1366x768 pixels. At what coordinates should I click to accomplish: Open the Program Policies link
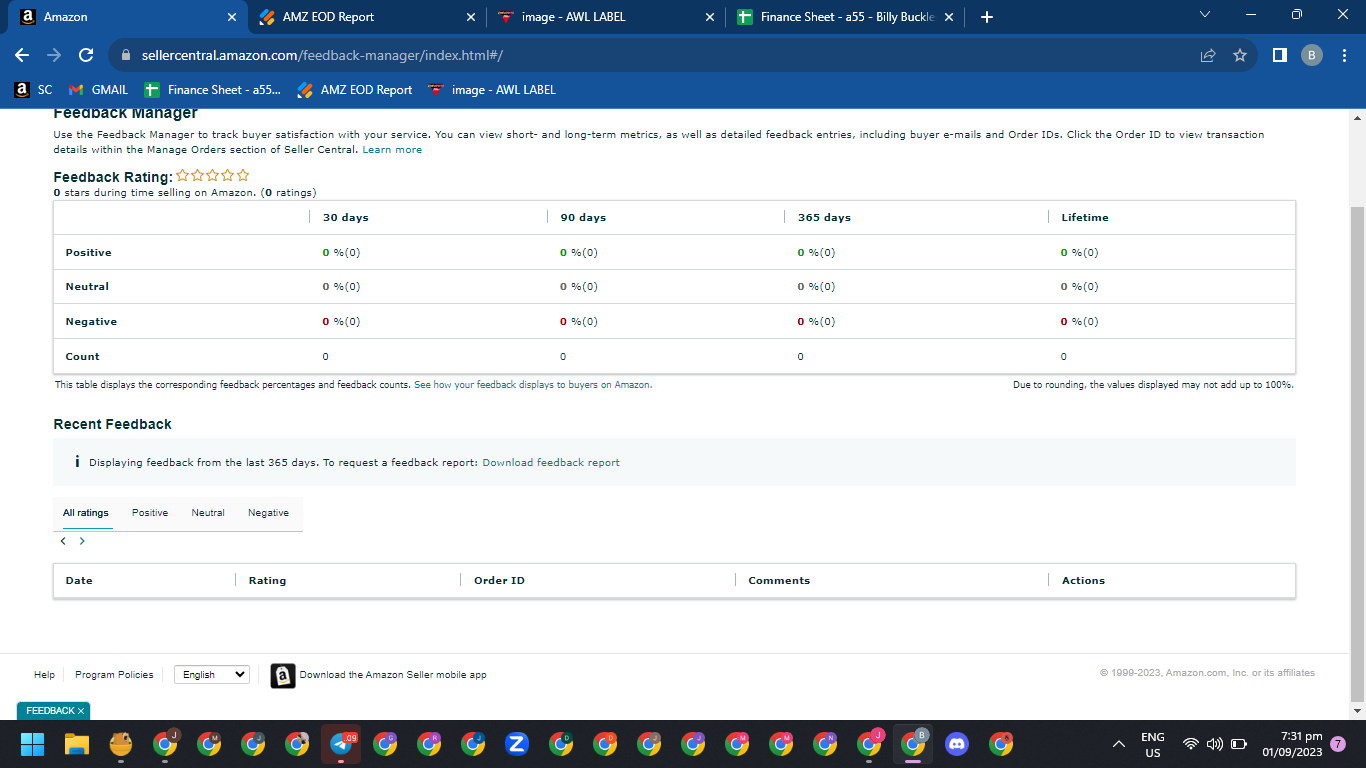tap(114, 675)
